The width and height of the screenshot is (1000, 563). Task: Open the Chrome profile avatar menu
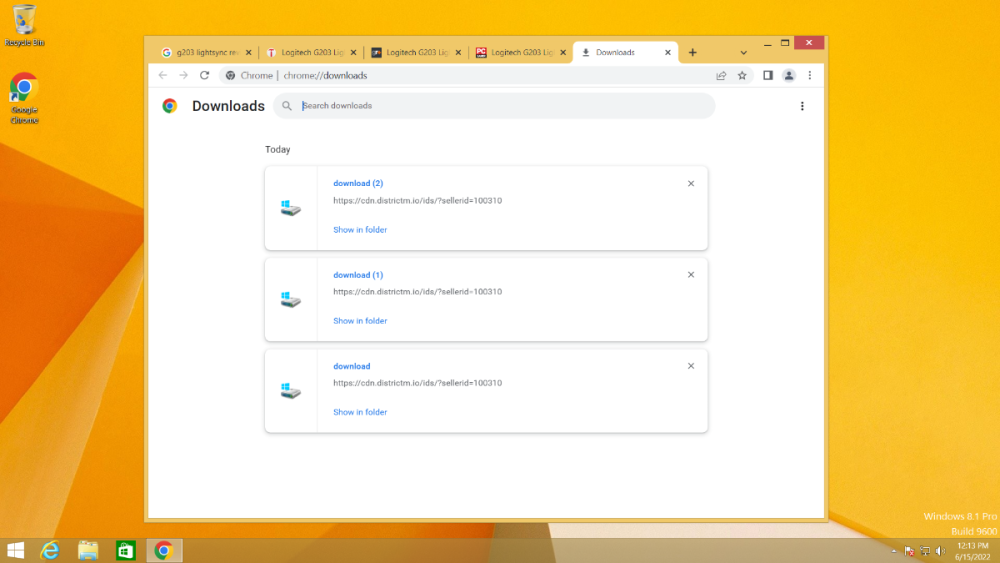789,75
